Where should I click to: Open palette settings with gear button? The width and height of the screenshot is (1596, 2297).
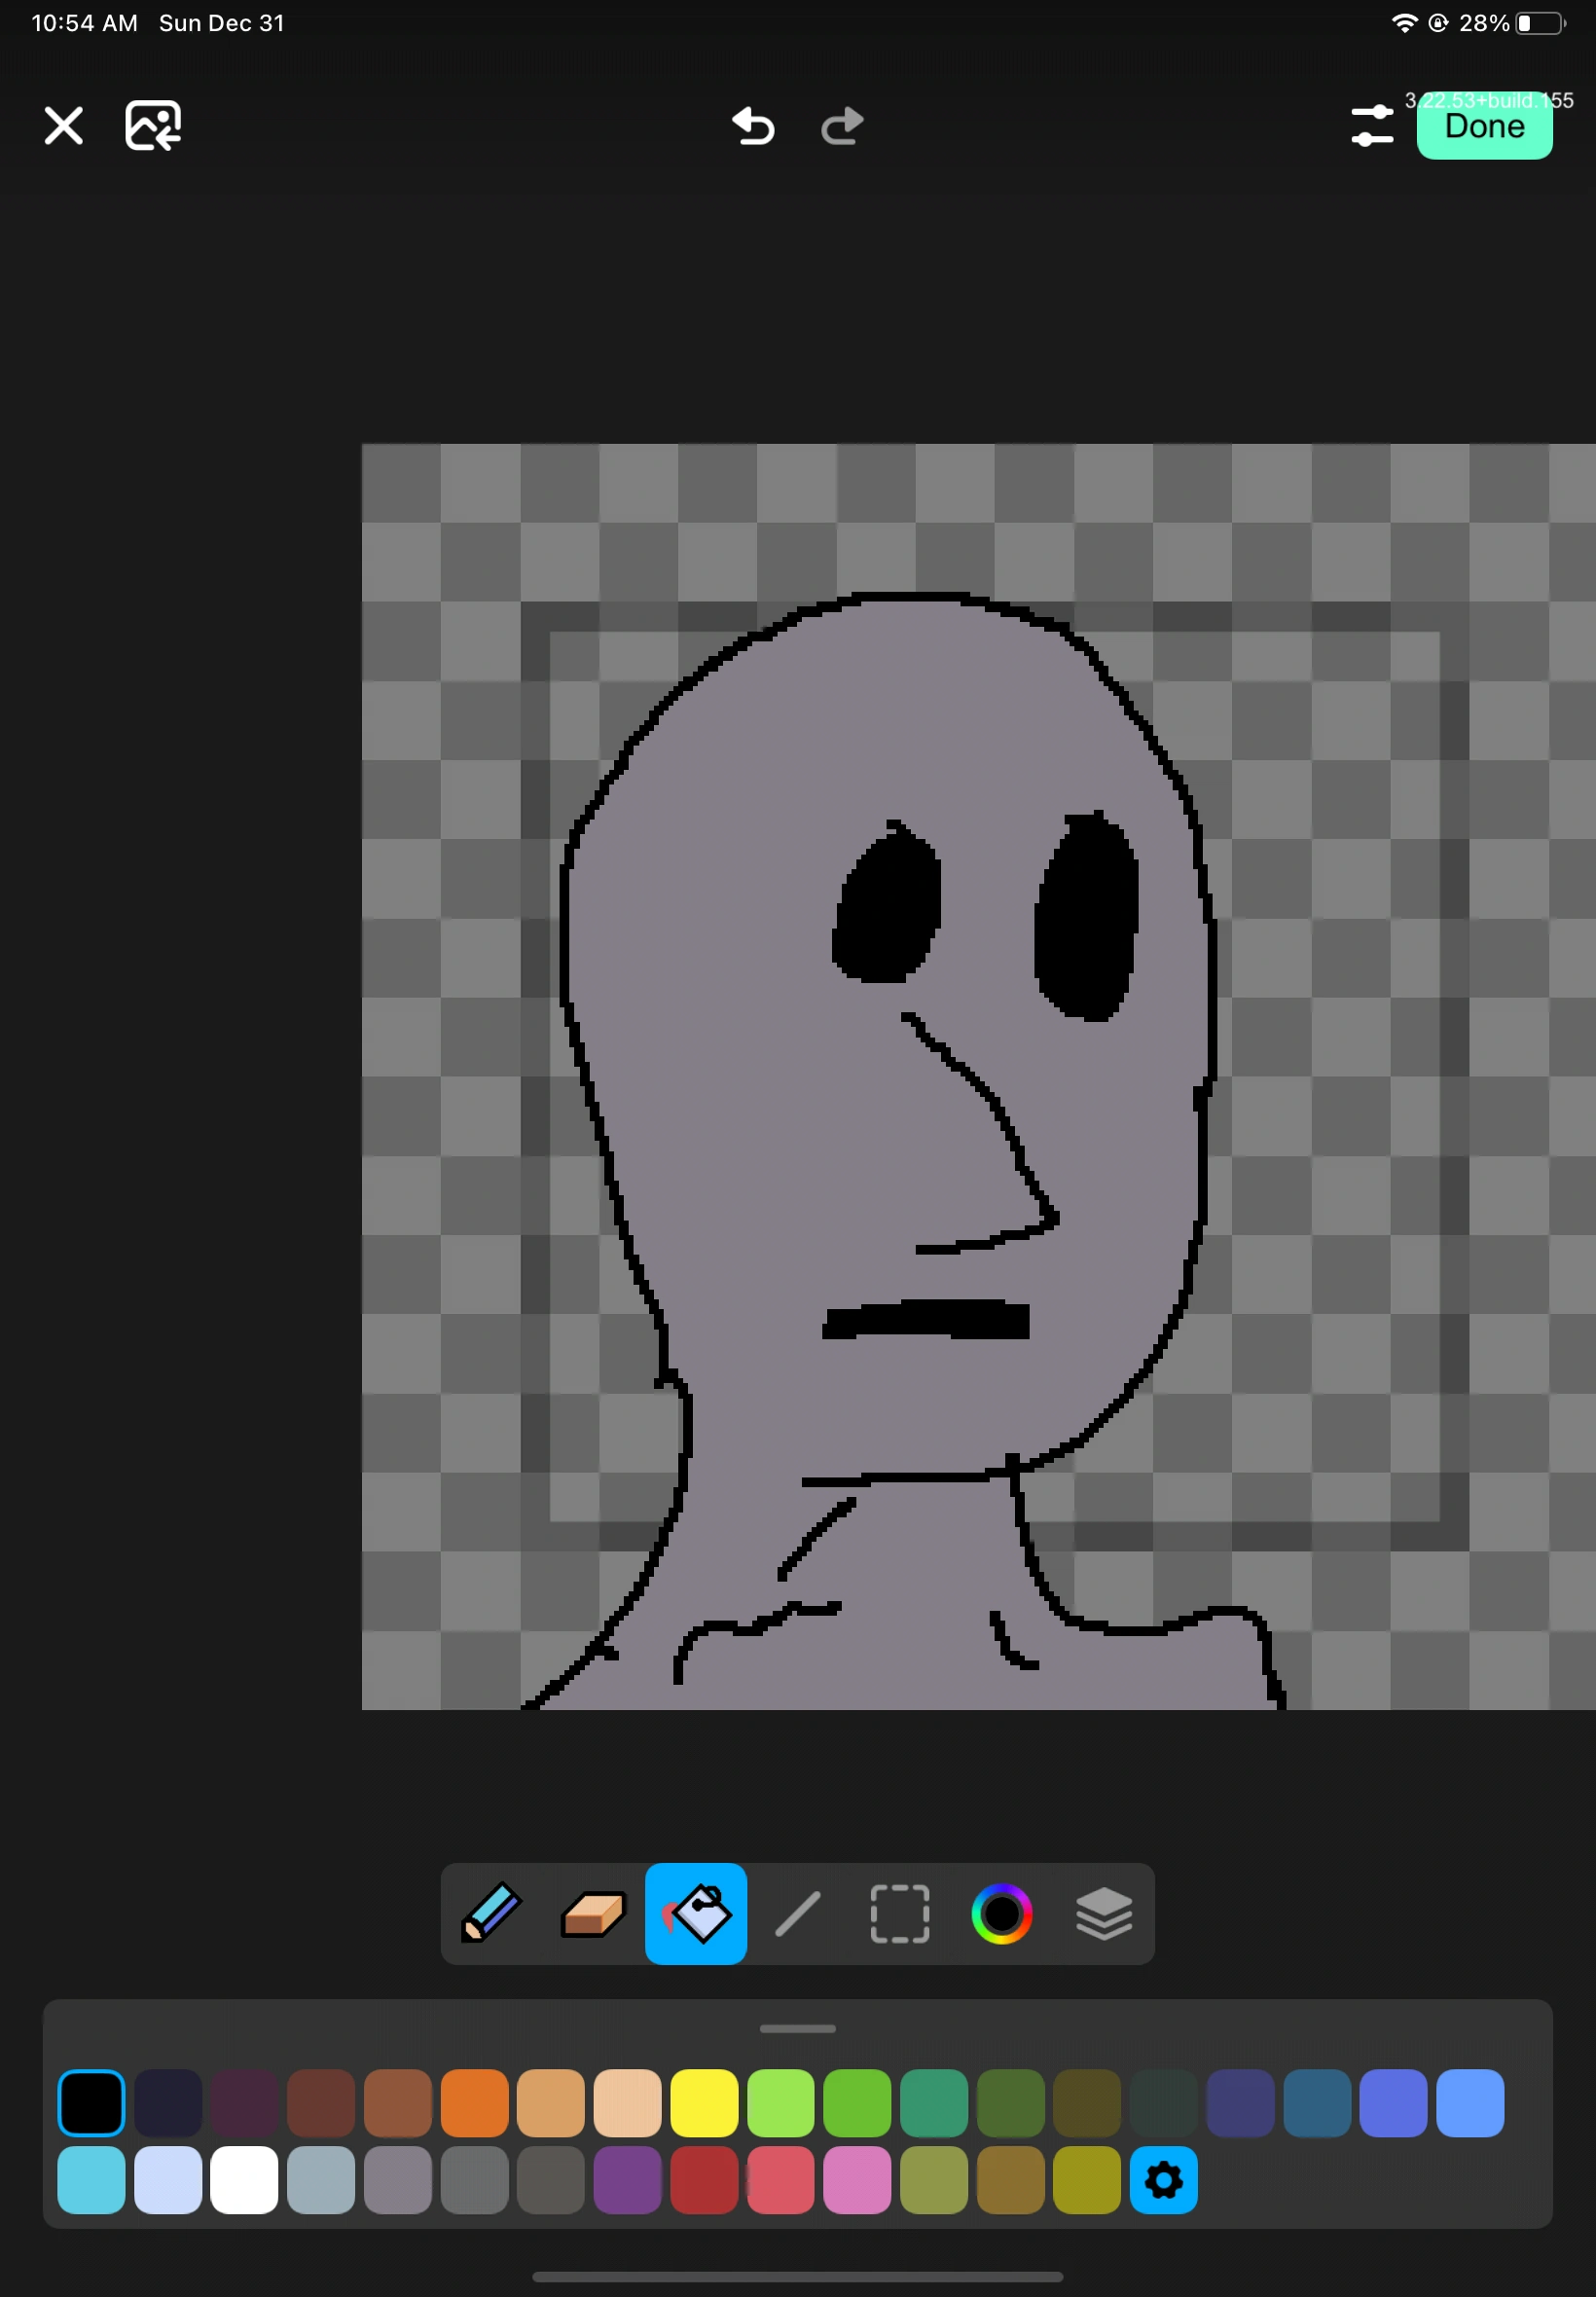(x=1163, y=2180)
